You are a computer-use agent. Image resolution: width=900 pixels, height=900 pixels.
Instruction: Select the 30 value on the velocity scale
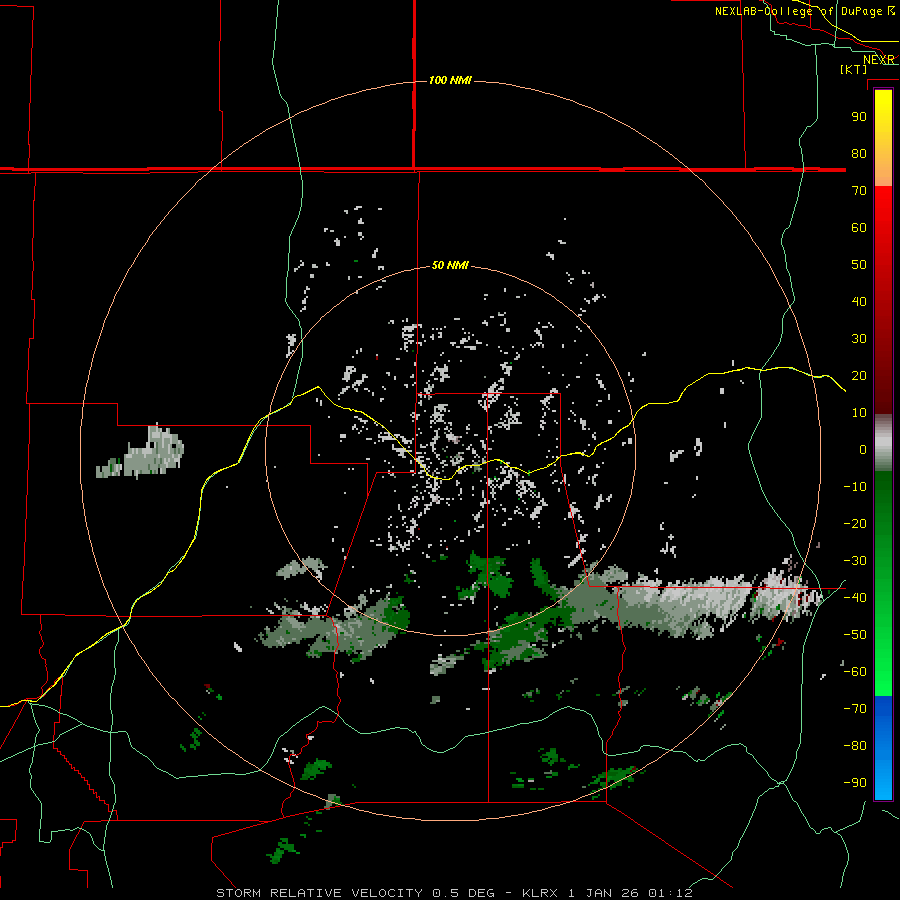859,339
